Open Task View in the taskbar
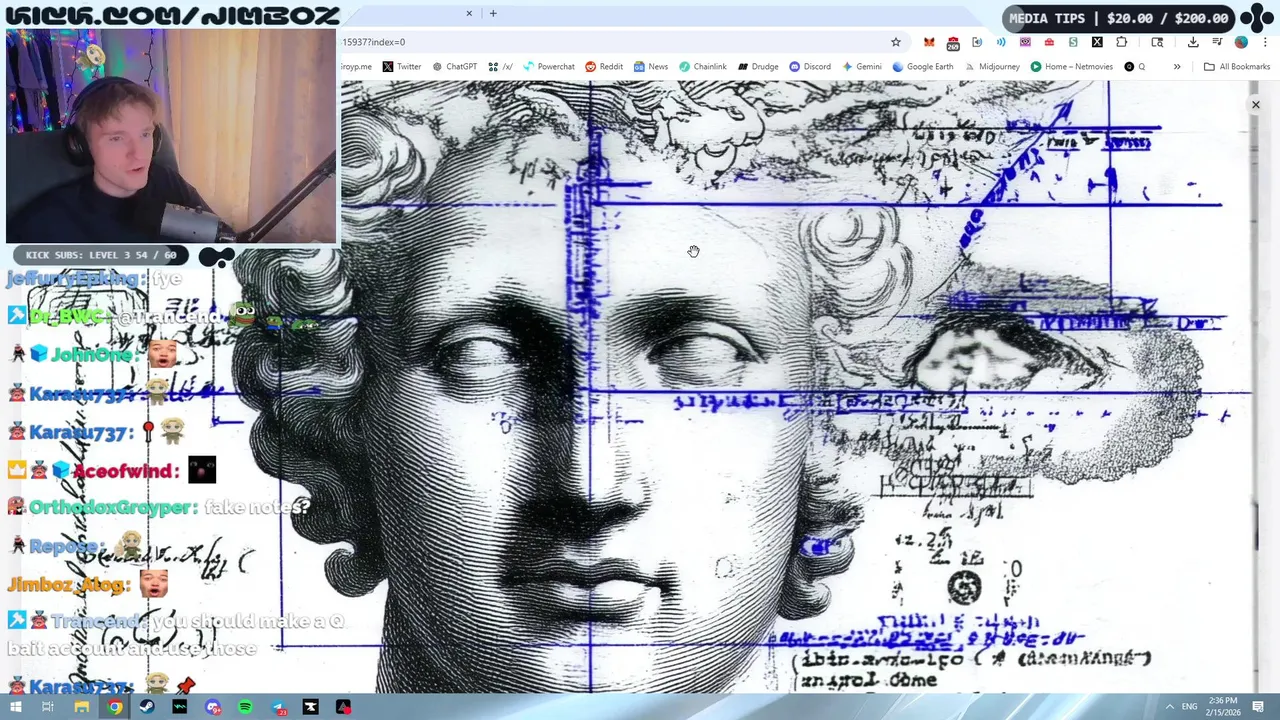This screenshot has width=1280, height=720. pyautogui.click(x=47, y=707)
